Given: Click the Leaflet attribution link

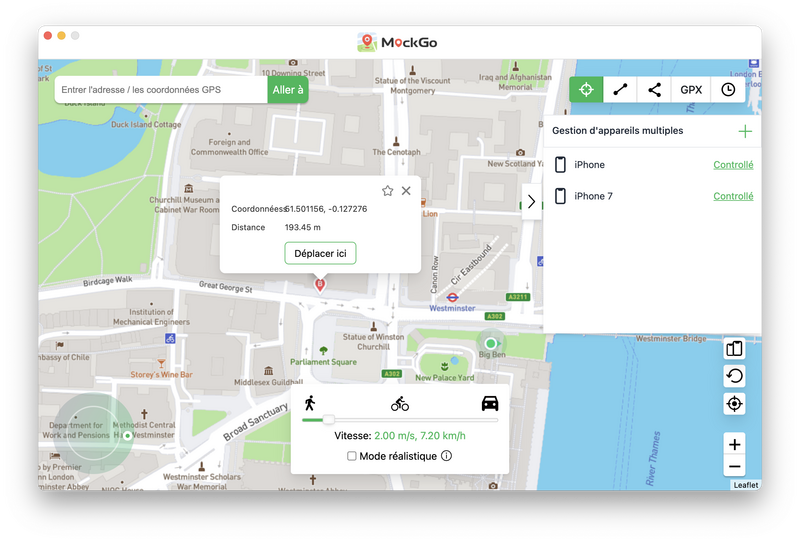Looking at the screenshot, I should click(x=746, y=485).
